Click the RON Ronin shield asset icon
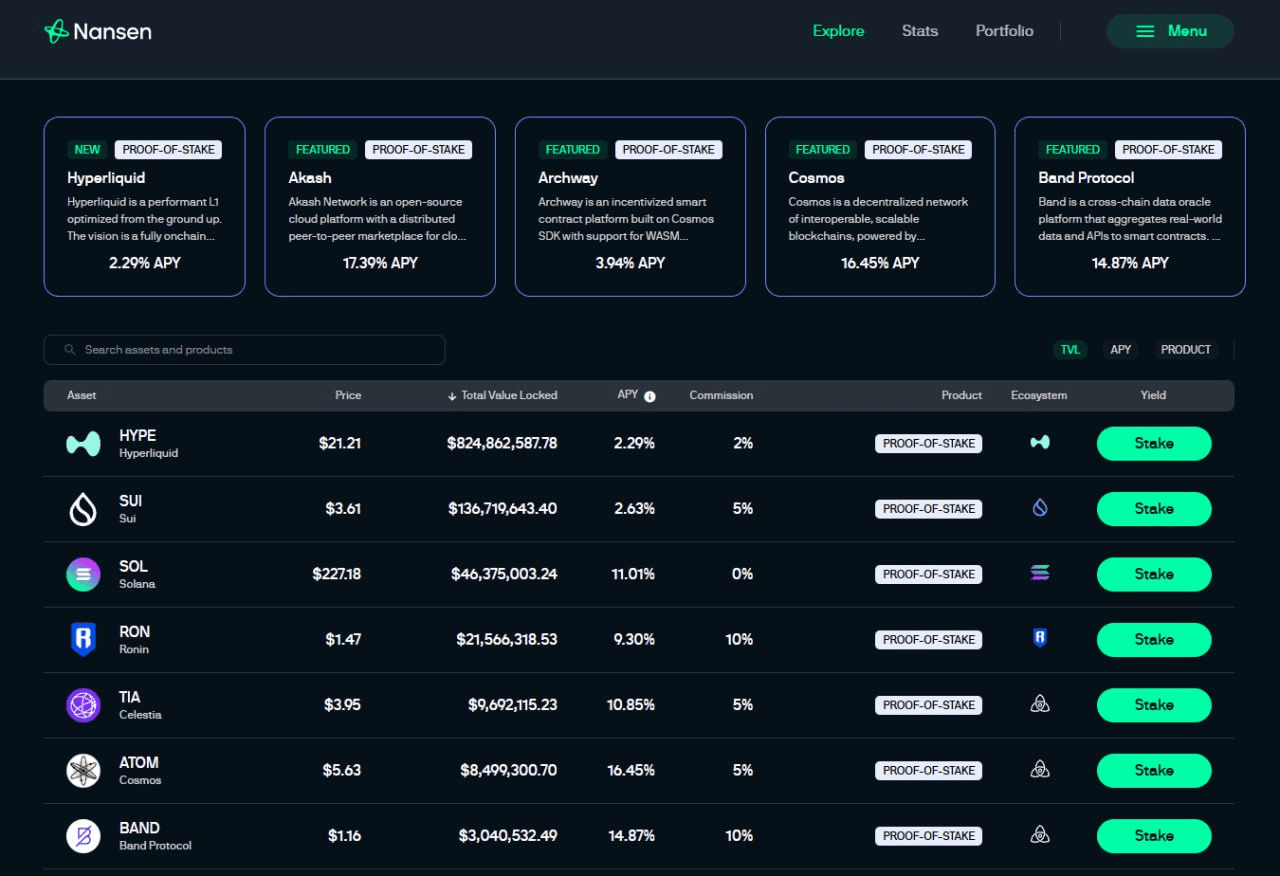This screenshot has width=1280, height=876. 83,640
